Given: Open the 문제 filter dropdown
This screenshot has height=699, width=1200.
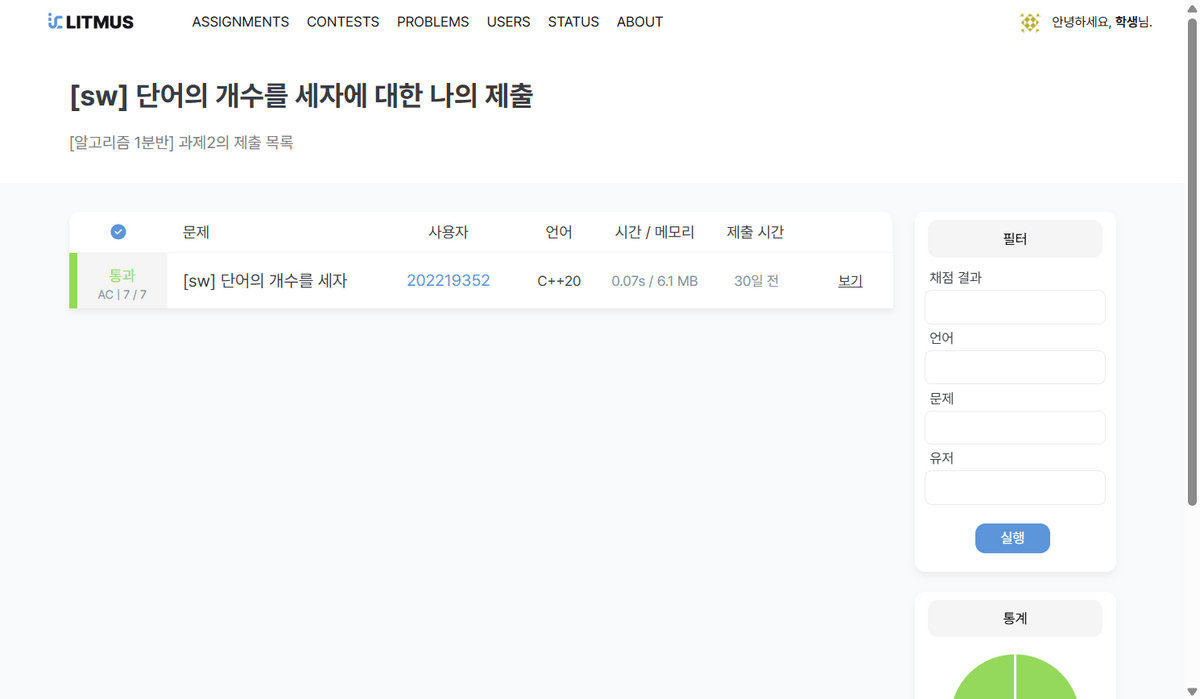Looking at the screenshot, I should (x=1014, y=428).
